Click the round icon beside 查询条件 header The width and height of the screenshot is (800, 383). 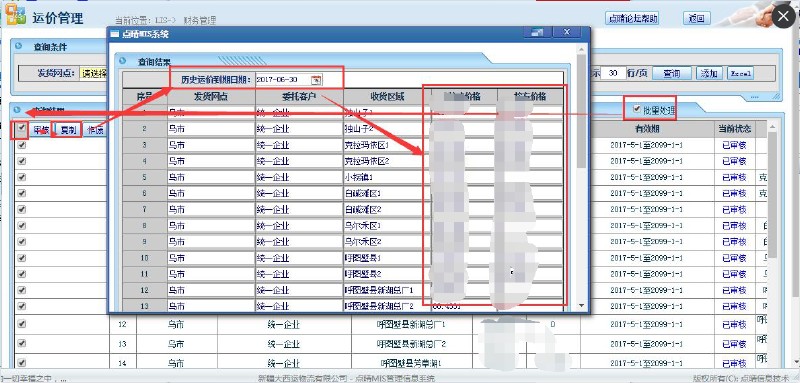19,46
